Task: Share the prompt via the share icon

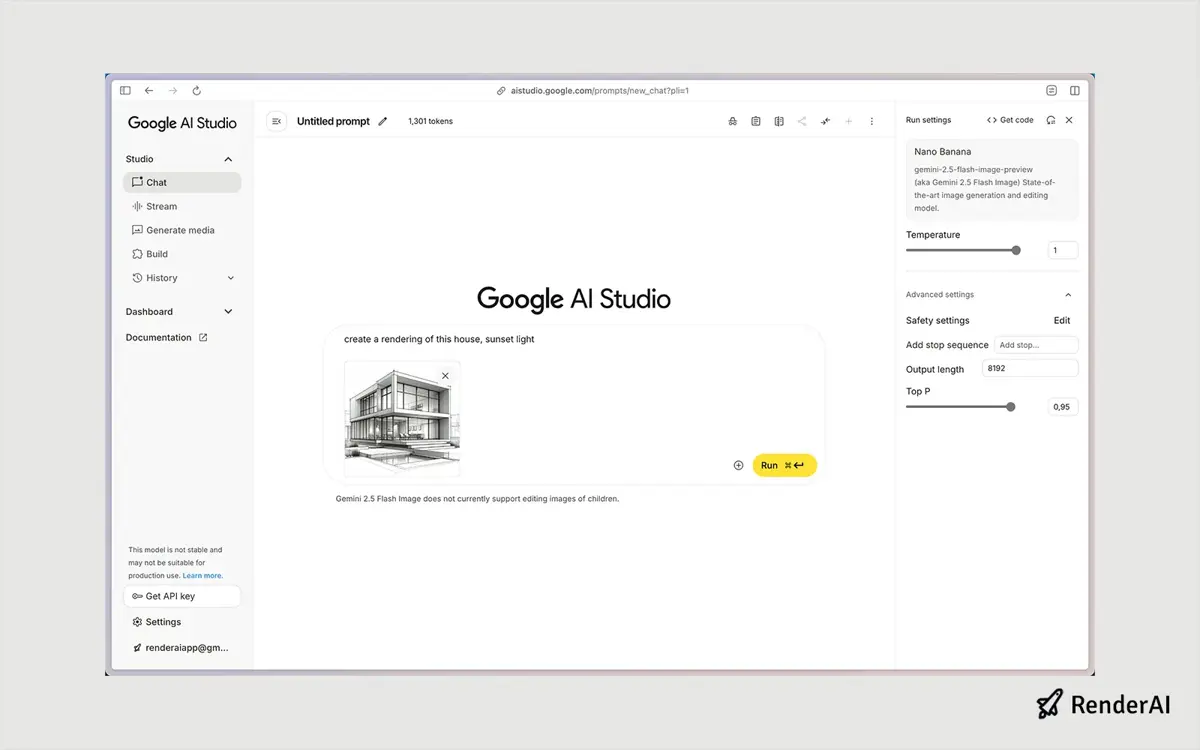Action: pos(801,120)
